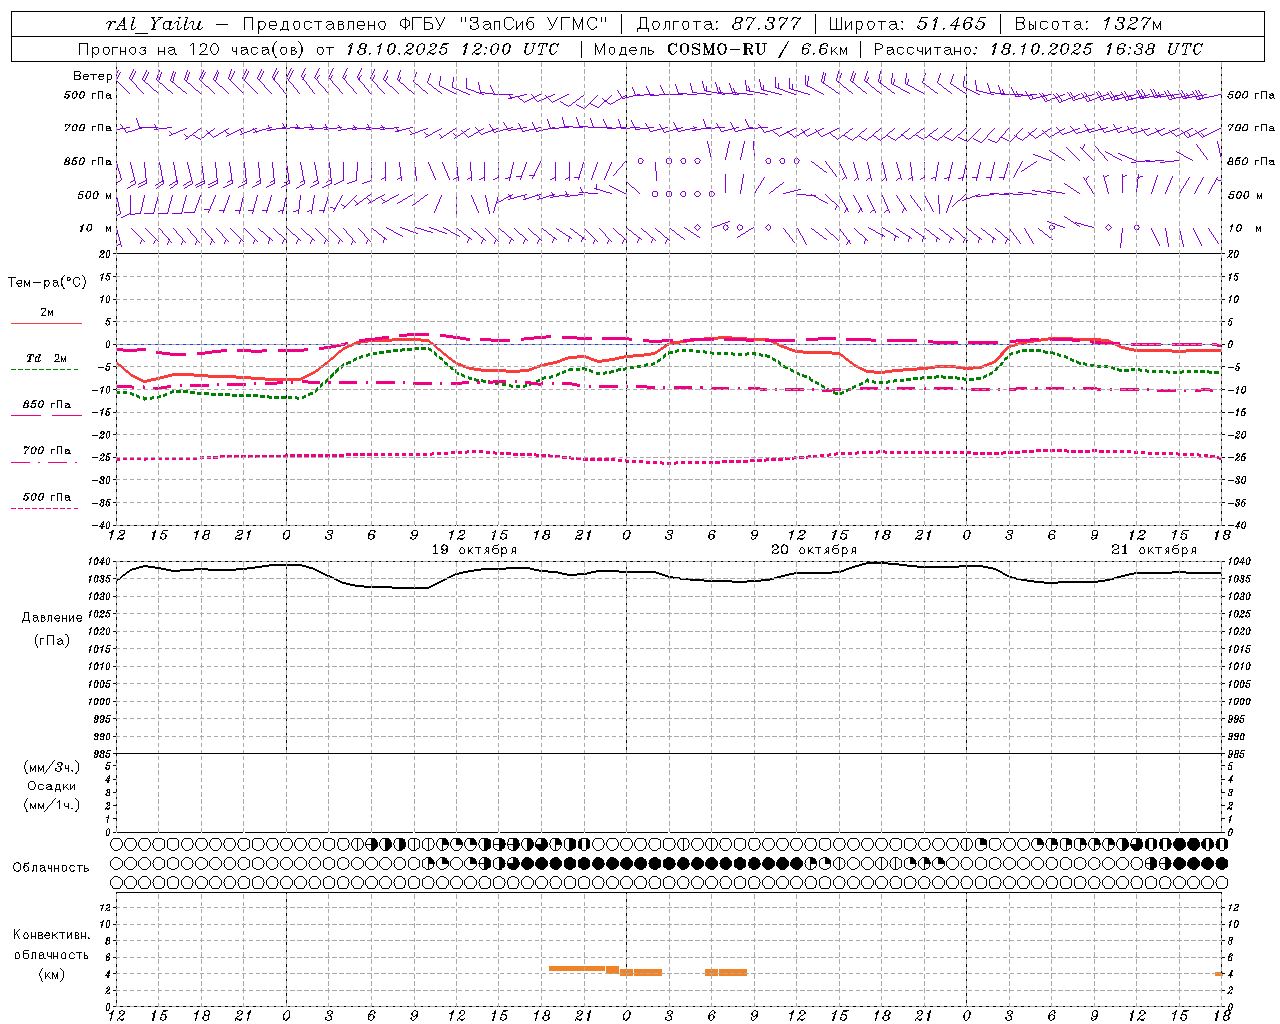Click the Конвективн. label
The width and height of the screenshot is (1280, 1024).
click(51, 935)
